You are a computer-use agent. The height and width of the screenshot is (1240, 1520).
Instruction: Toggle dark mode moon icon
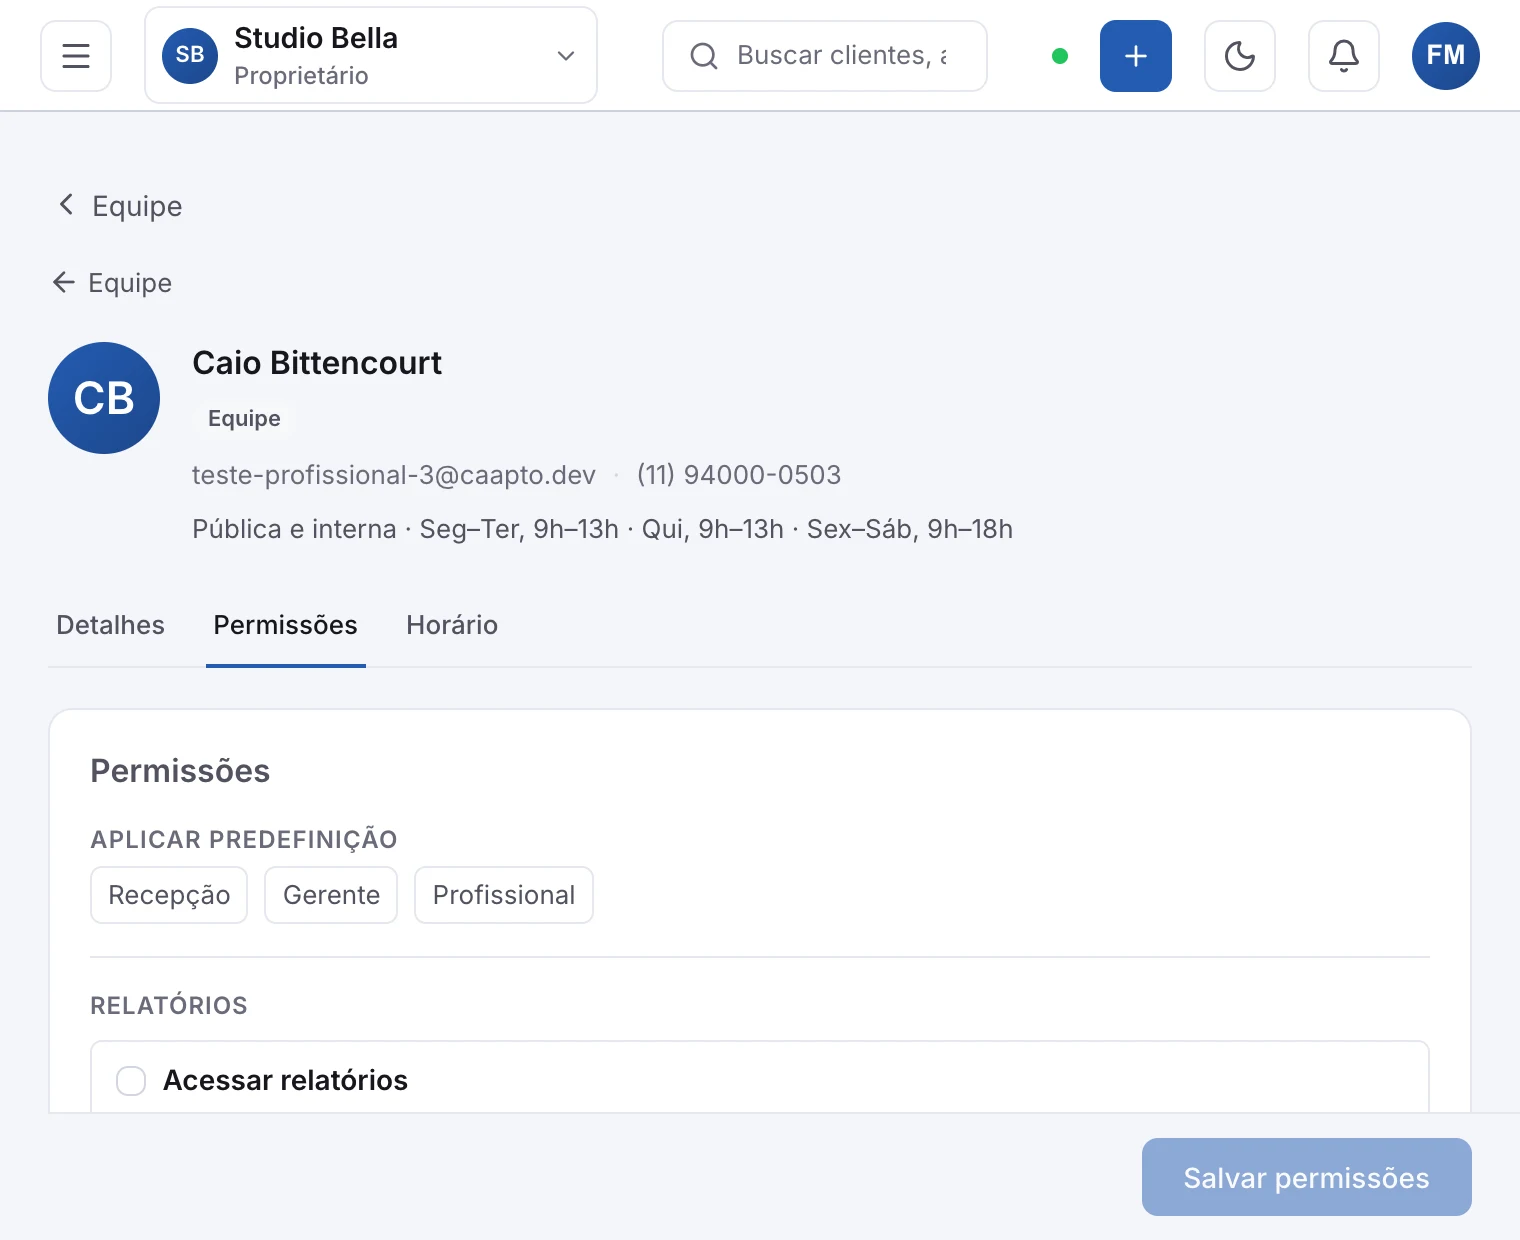click(x=1240, y=56)
